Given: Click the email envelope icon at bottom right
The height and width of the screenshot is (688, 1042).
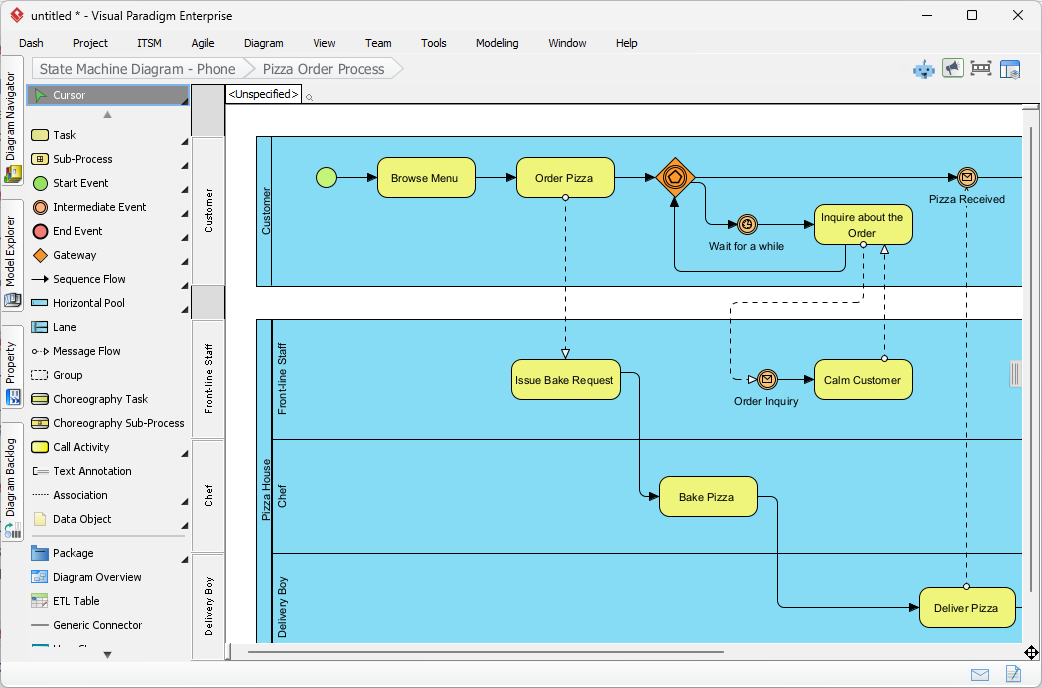Looking at the screenshot, I should [980, 674].
